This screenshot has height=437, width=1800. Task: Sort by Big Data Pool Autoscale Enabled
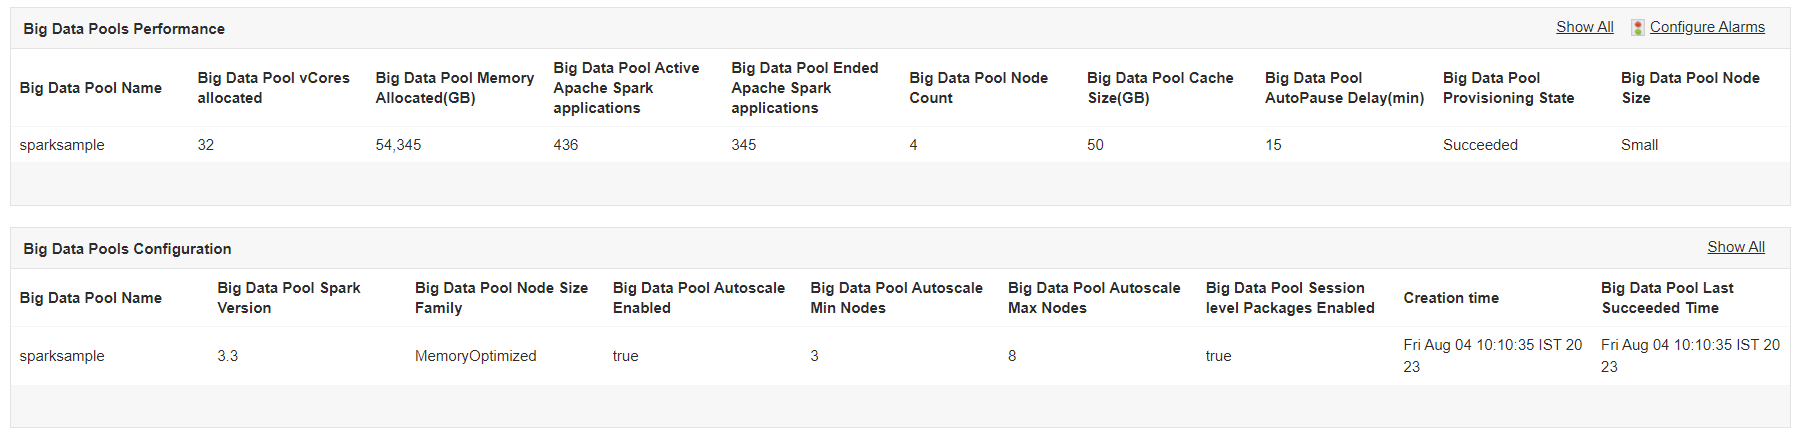(x=698, y=298)
